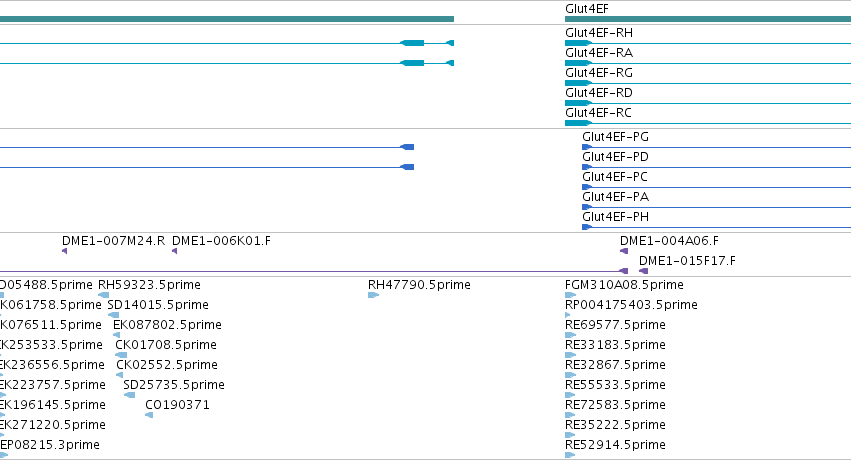Select the teal gene bar ending left of Glut4EF
The image size is (851, 460).
(227, 19)
